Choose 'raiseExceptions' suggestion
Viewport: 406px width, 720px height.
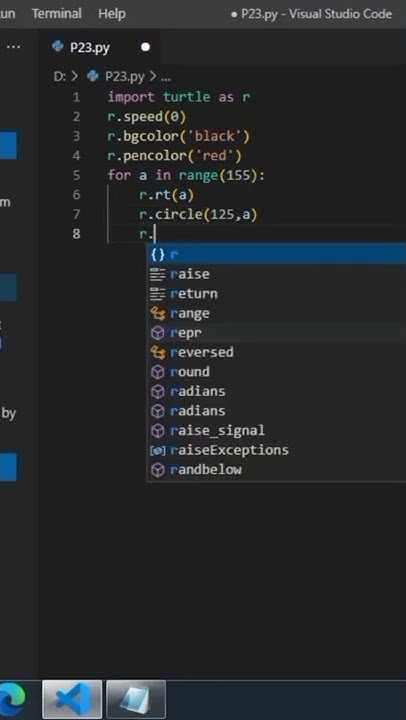coord(276,450)
